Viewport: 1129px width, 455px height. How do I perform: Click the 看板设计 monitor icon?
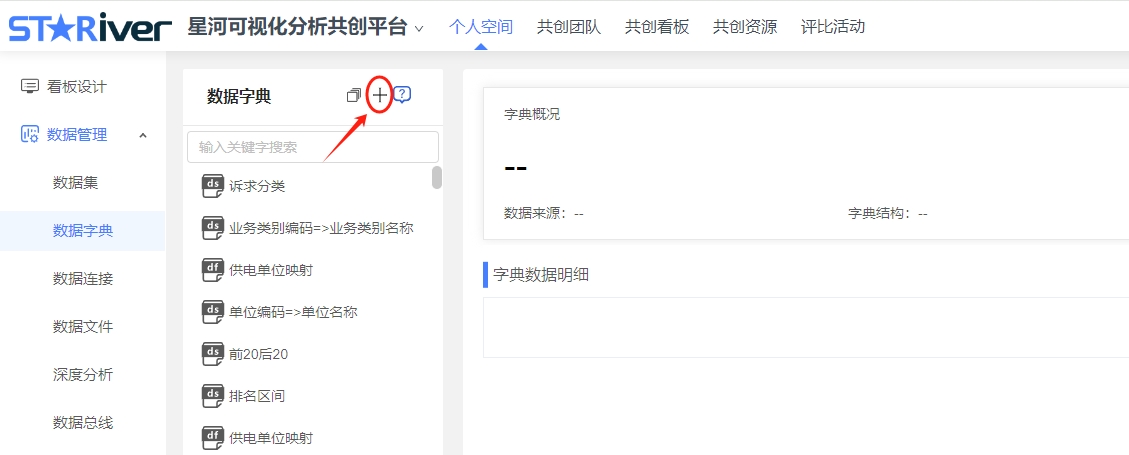30,87
